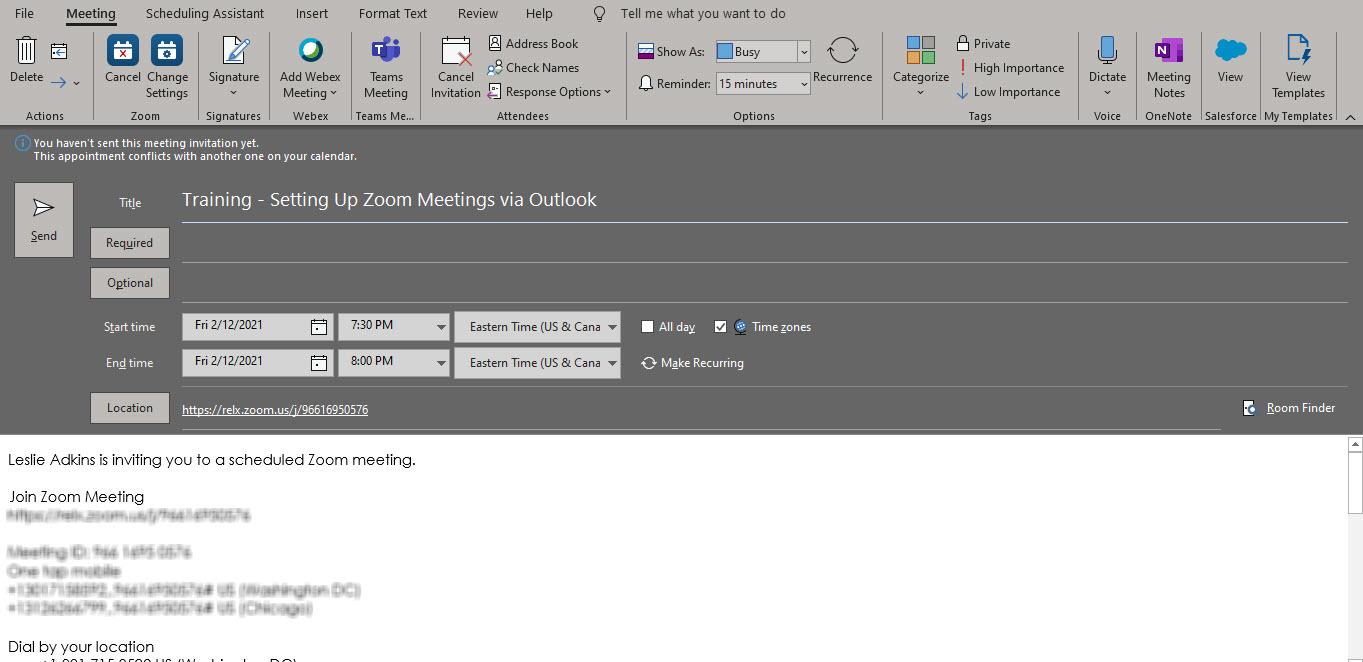Click Make Recurring
This screenshot has width=1363, height=662.
(x=692, y=363)
